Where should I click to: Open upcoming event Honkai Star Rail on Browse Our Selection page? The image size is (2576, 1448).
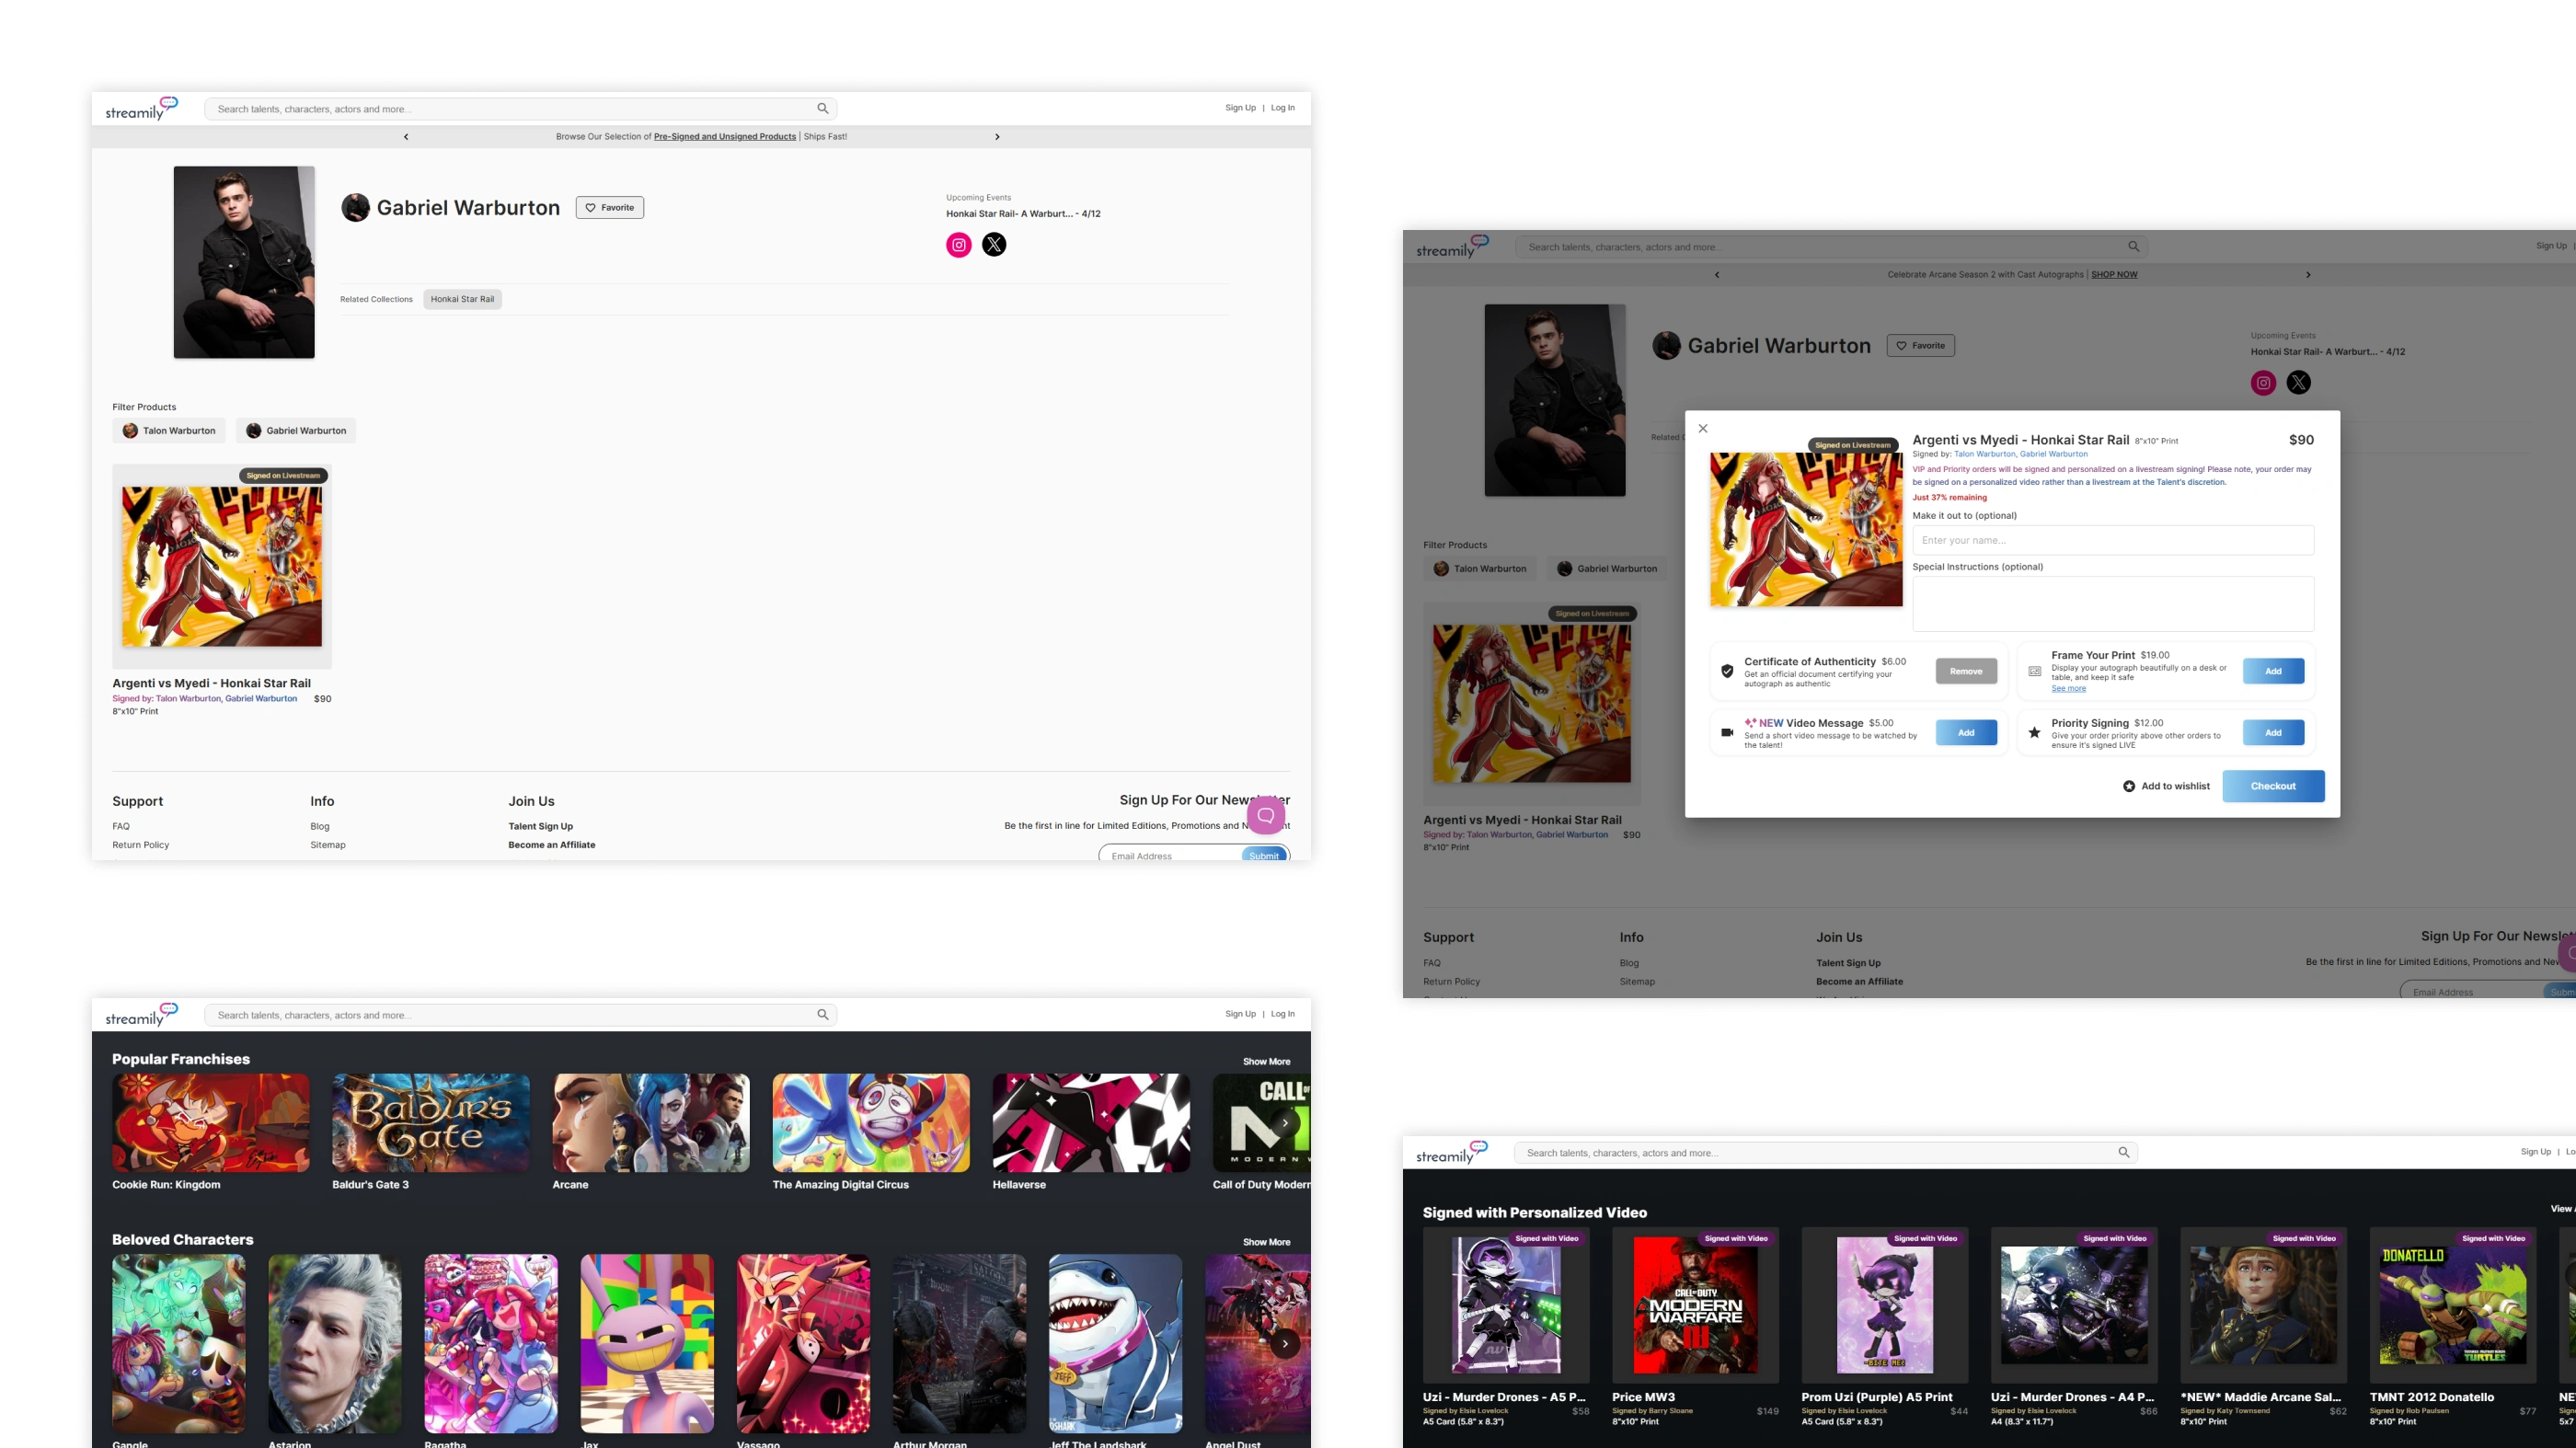[x=1023, y=214]
